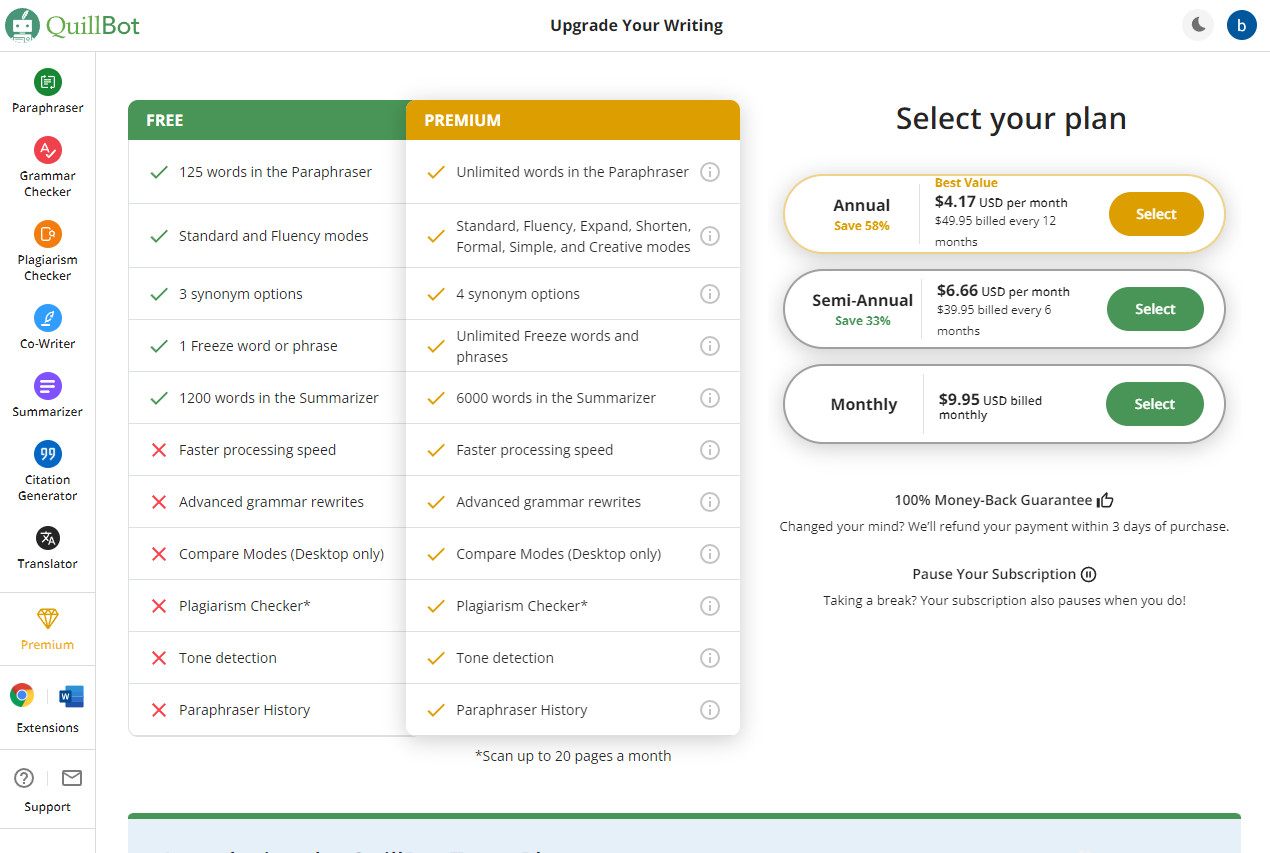The image size is (1270, 853).
Task: Click the Best Value label
Action: click(966, 183)
